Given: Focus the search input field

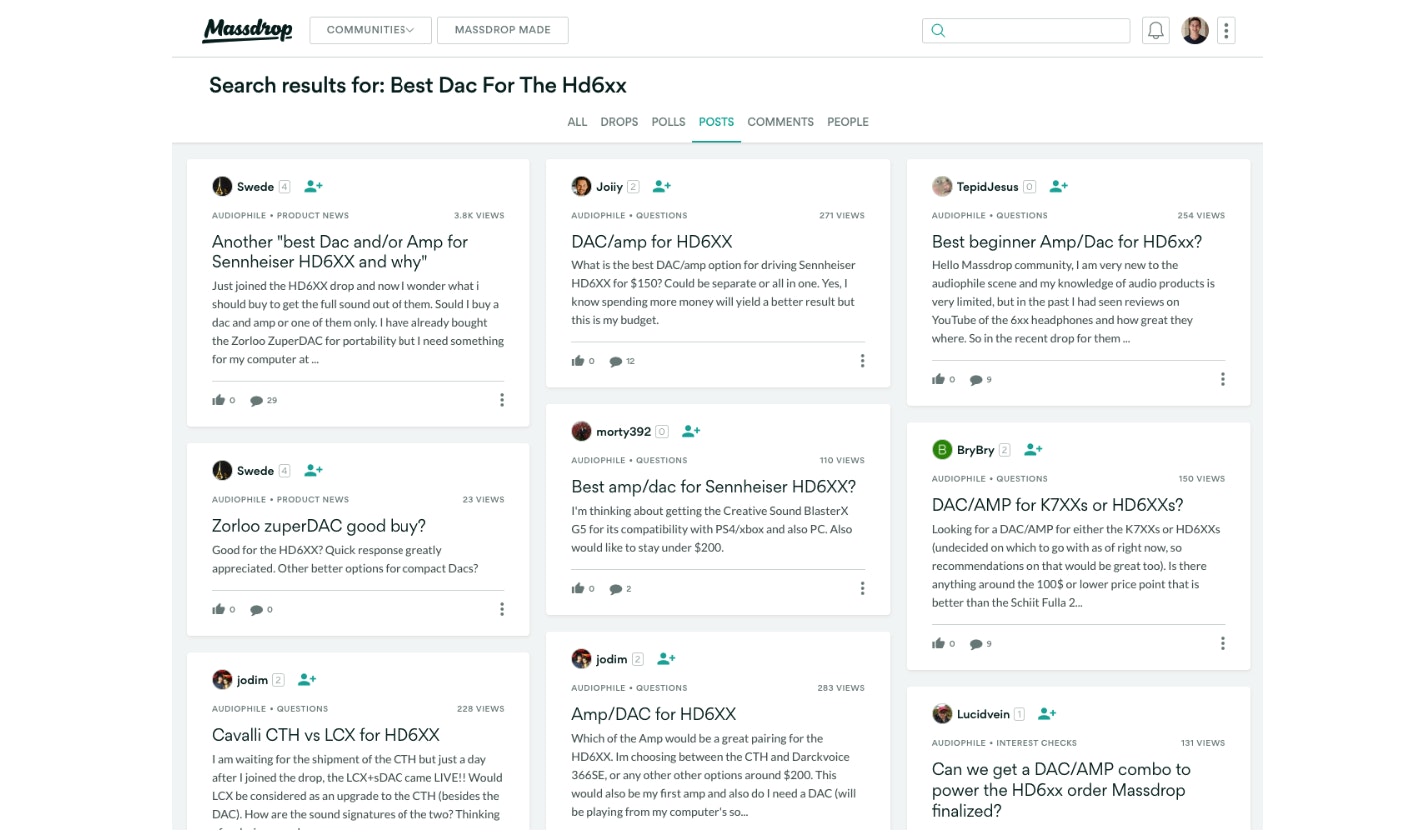Looking at the screenshot, I should coord(1036,30).
